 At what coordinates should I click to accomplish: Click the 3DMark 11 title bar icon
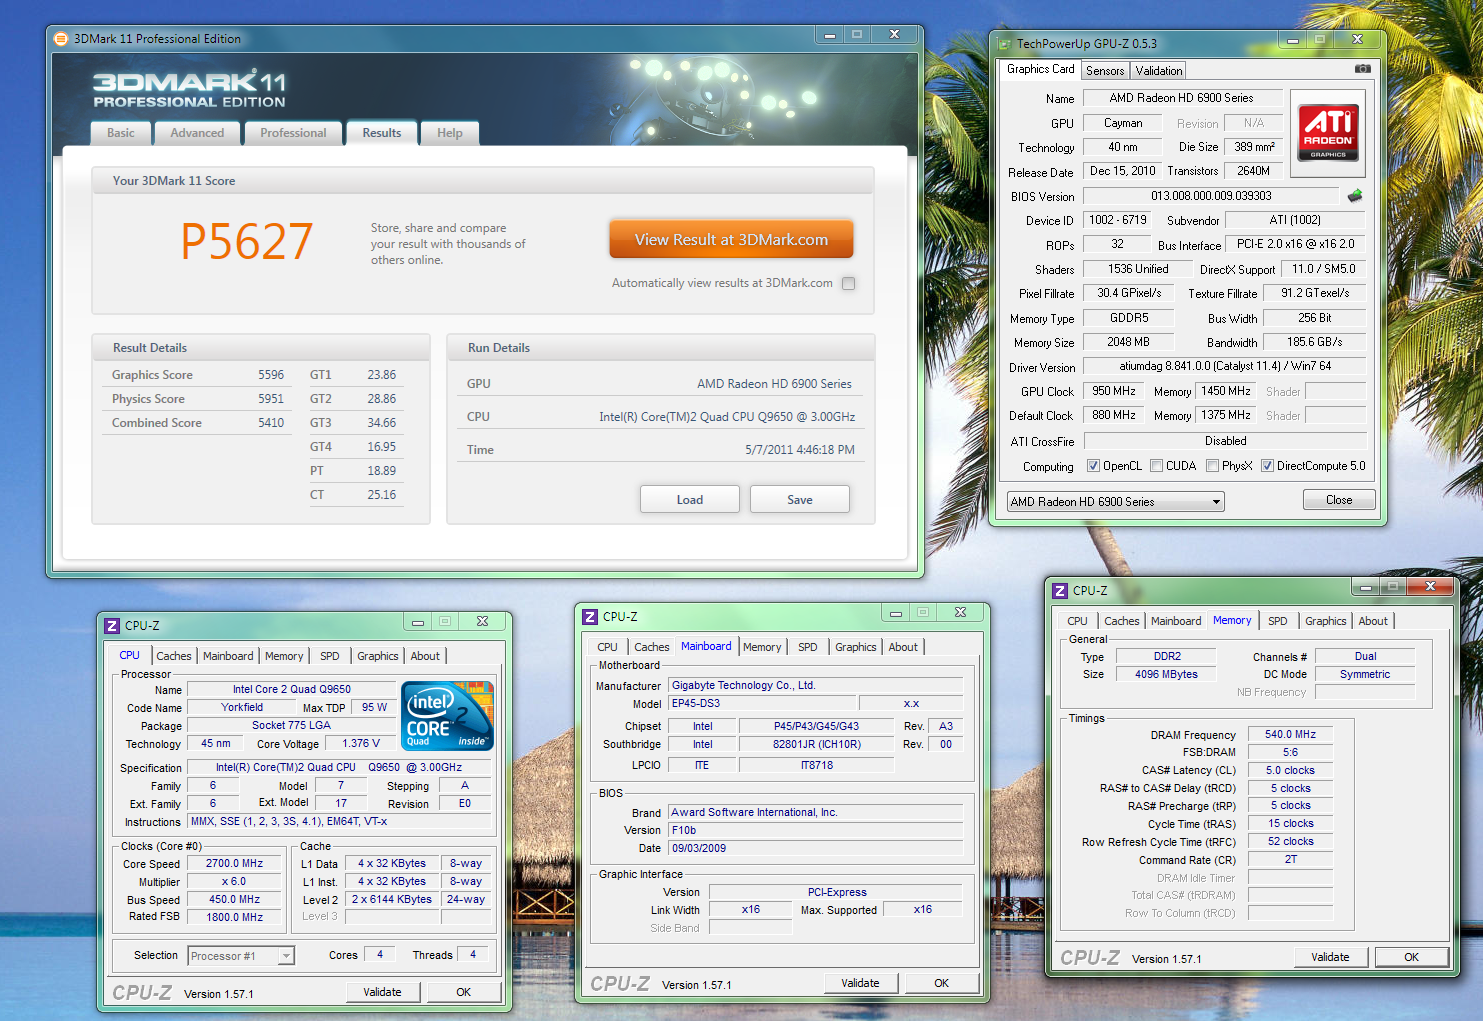pyautogui.click(x=61, y=38)
